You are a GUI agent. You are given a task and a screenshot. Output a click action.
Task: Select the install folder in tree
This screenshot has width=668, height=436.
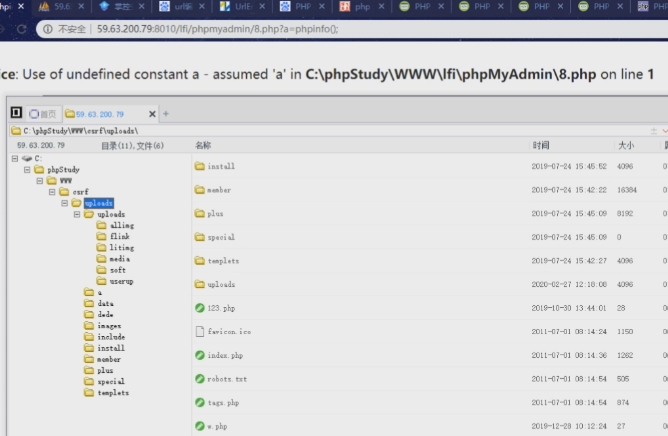point(105,348)
